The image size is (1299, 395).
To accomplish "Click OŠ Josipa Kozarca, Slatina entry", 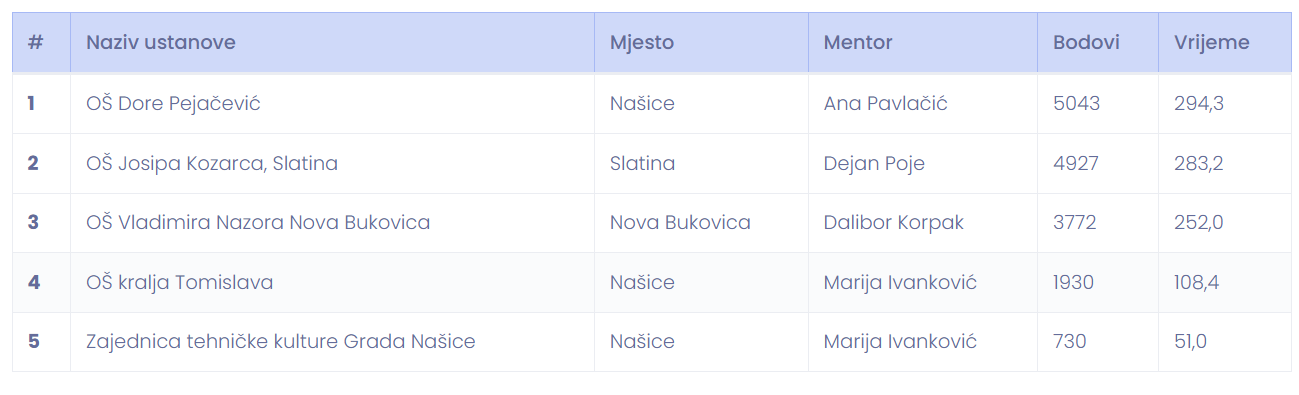I will tap(212, 163).
